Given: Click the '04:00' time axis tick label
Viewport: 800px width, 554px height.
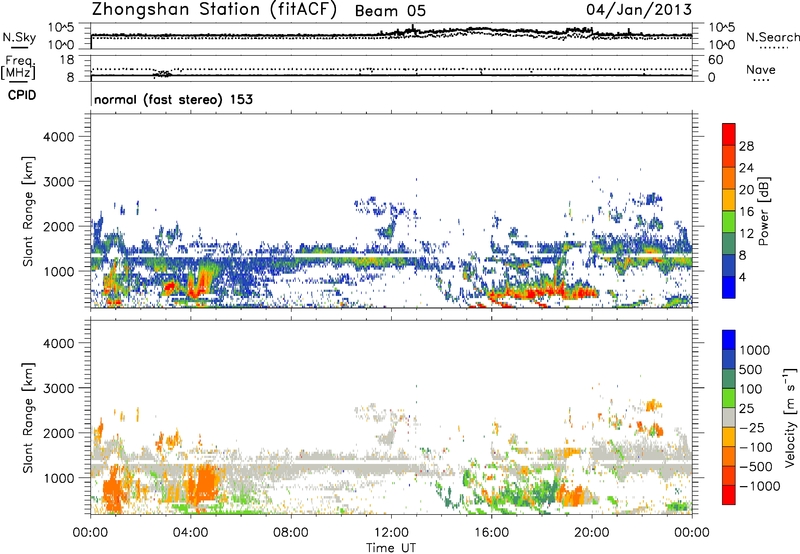Looking at the screenshot, I should tap(191, 533).
